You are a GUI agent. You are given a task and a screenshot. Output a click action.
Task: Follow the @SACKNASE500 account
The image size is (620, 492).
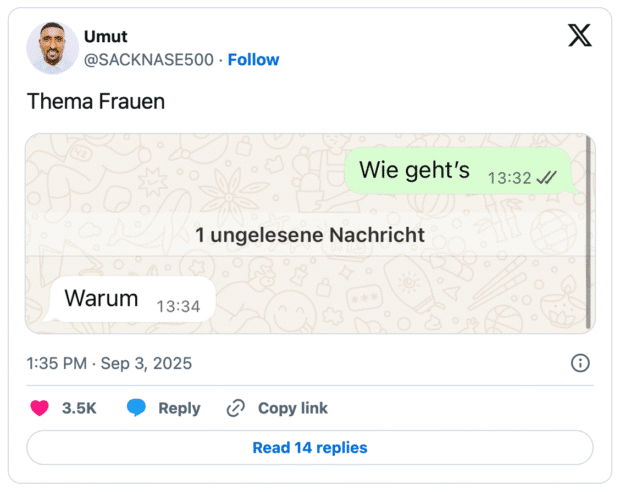253,60
